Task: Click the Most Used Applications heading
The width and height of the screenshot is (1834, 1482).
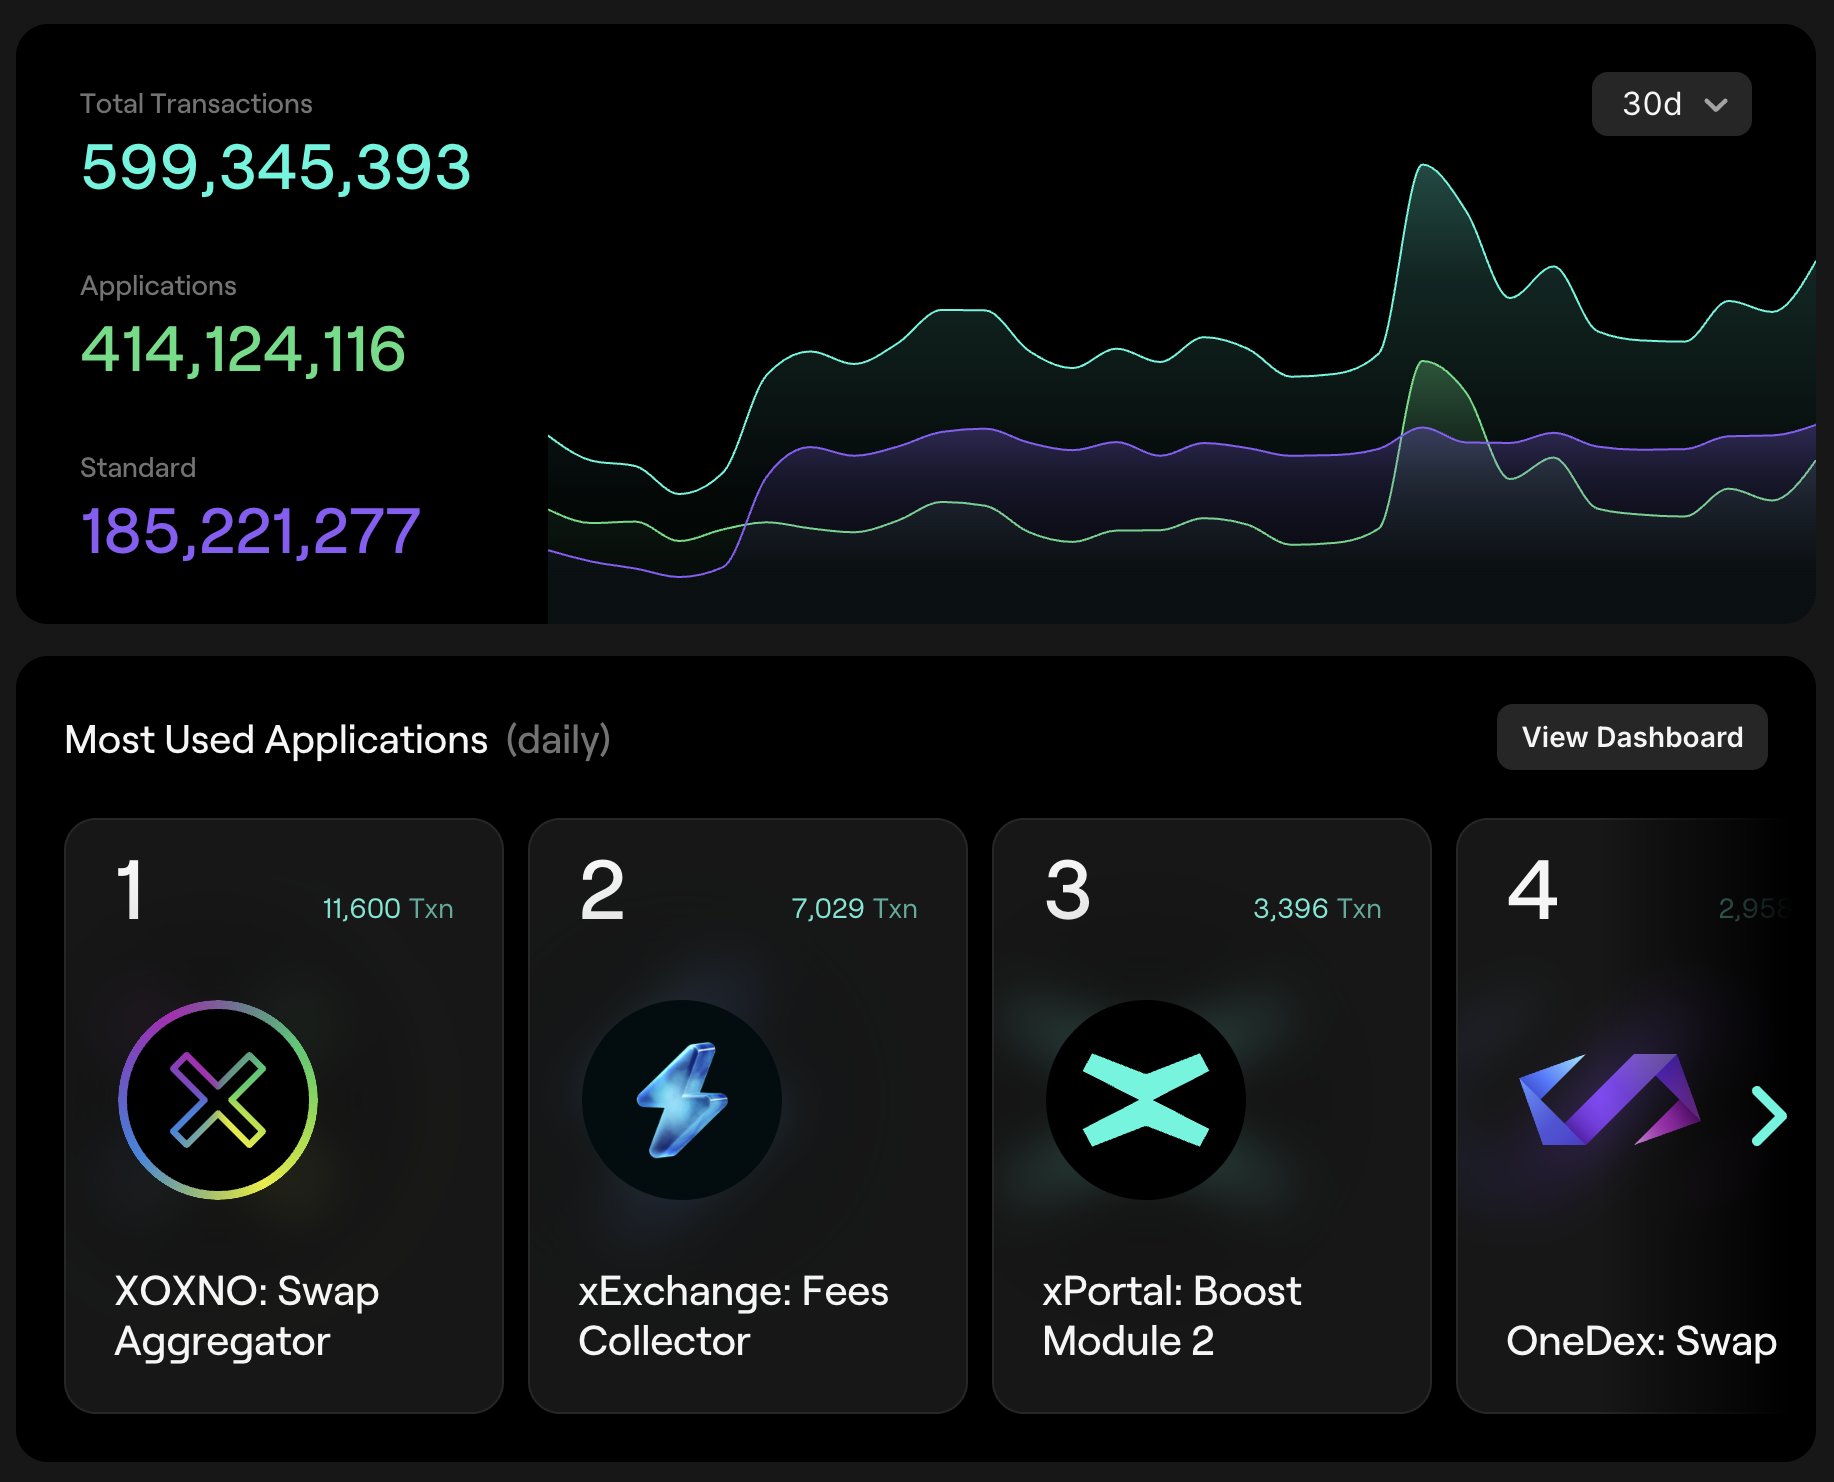Action: pos(276,740)
